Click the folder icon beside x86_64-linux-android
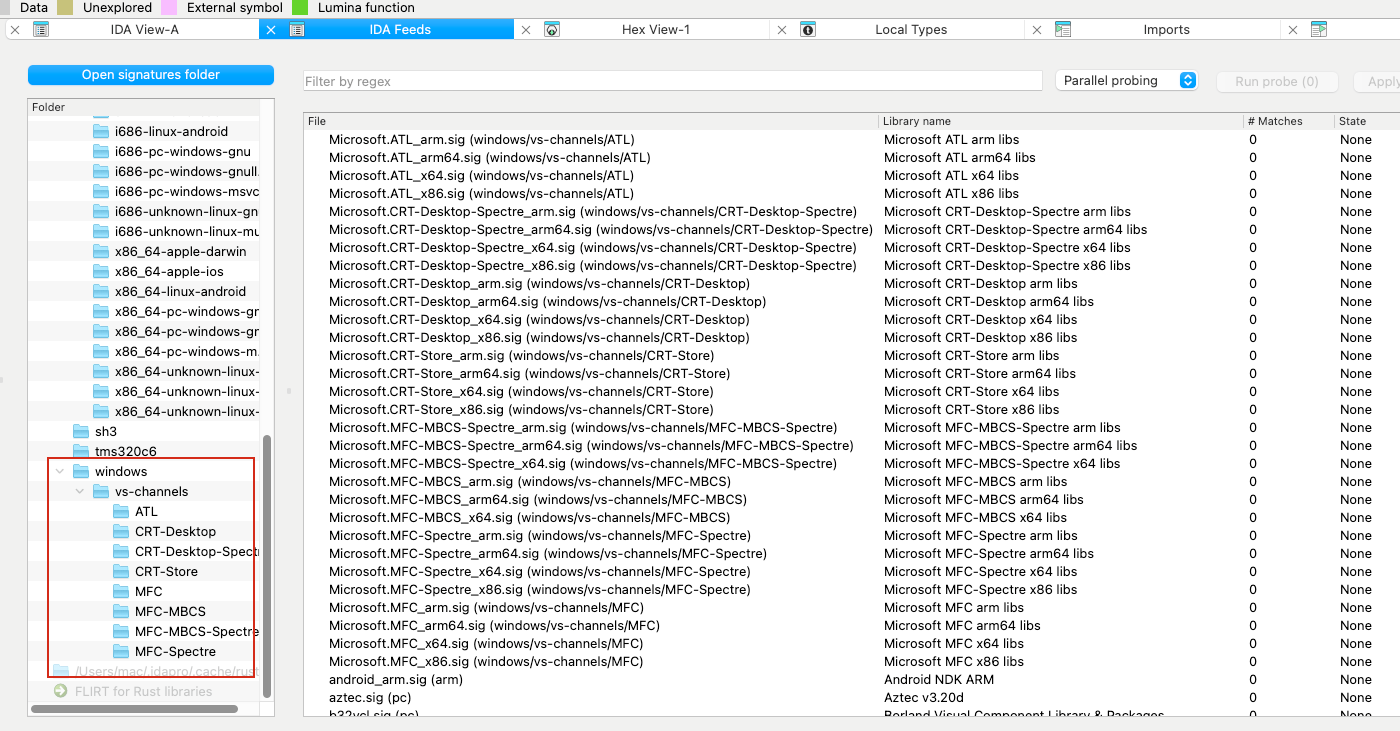The width and height of the screenshot is (1400, 731). 101,291
